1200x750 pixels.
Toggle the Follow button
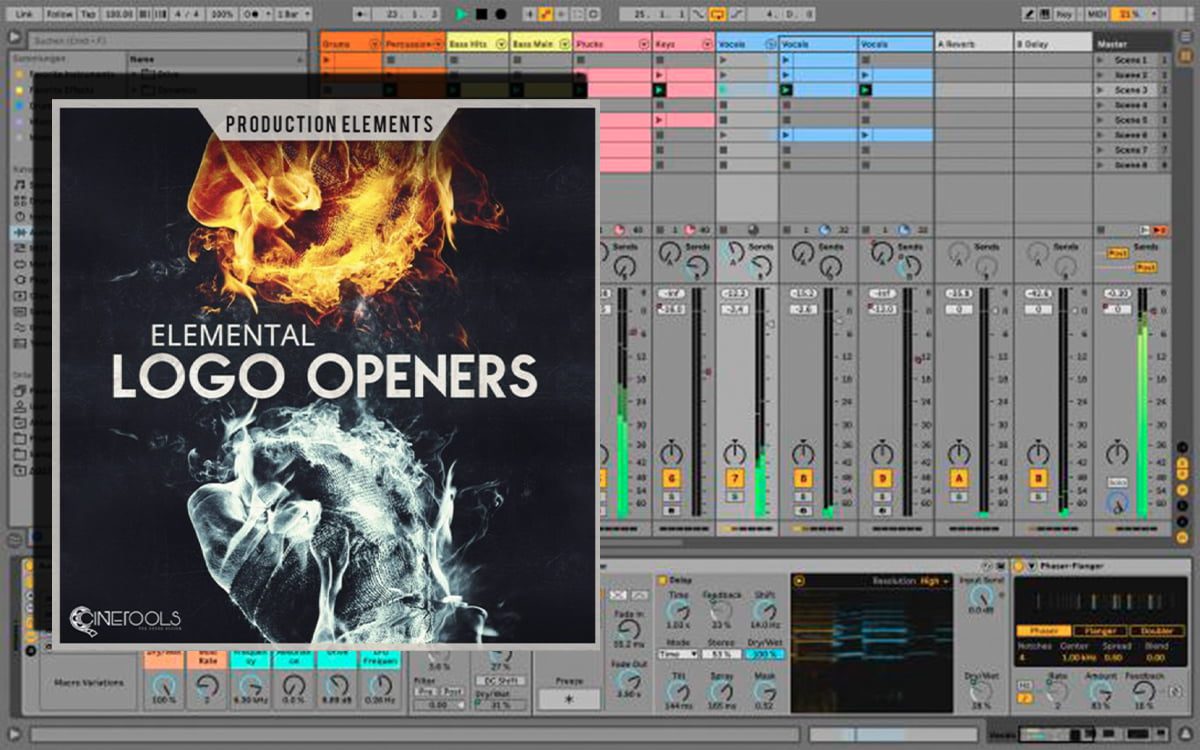[x=59, y=15]
